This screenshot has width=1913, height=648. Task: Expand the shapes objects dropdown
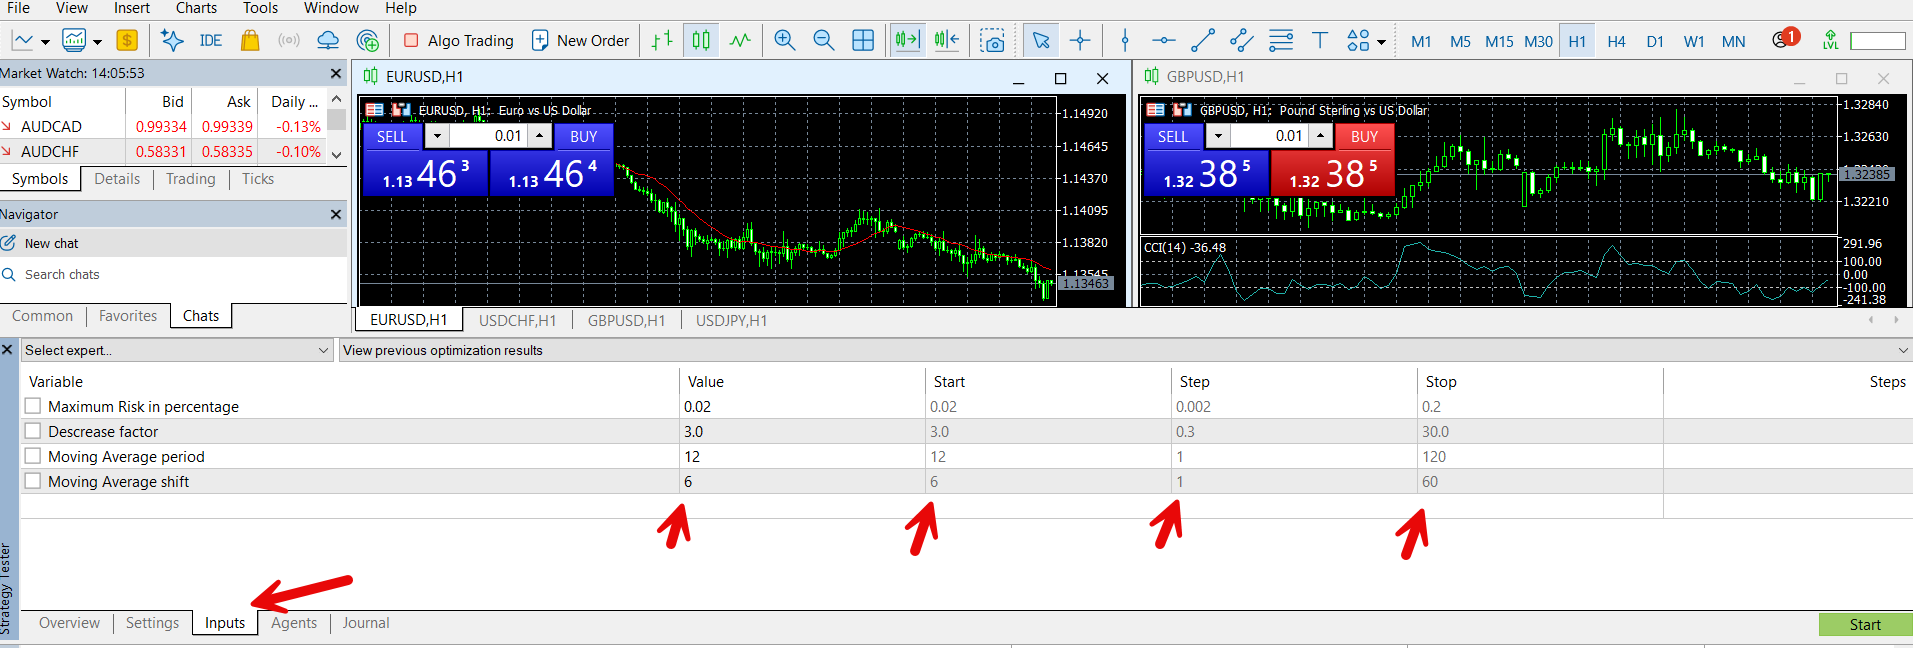[x=1381, y=42]
